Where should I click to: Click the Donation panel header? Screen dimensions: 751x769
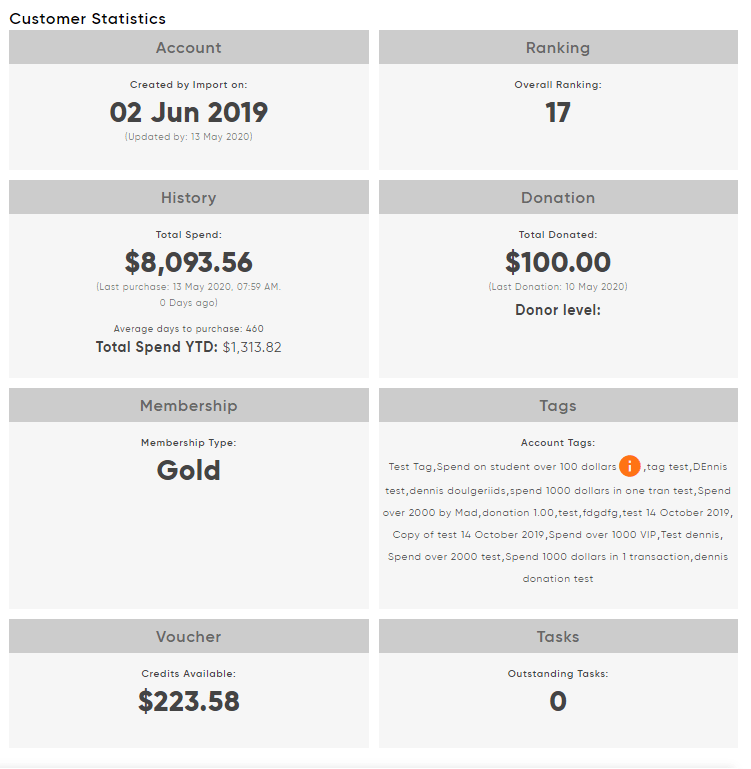coord(558,198)
